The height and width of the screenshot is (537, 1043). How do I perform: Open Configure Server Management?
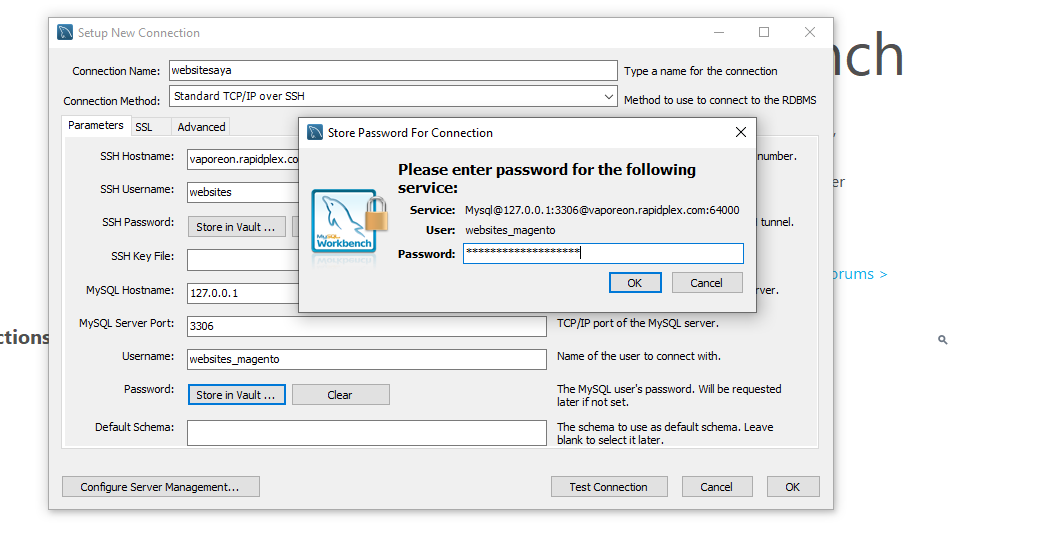pos(160,487)
